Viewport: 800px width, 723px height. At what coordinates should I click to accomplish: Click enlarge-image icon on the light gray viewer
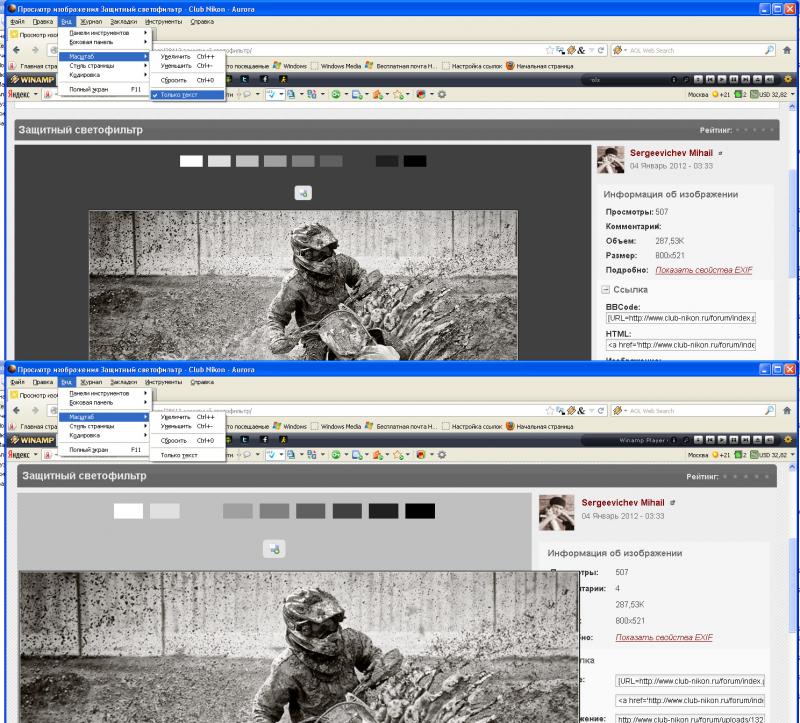(x=274, y=549)
